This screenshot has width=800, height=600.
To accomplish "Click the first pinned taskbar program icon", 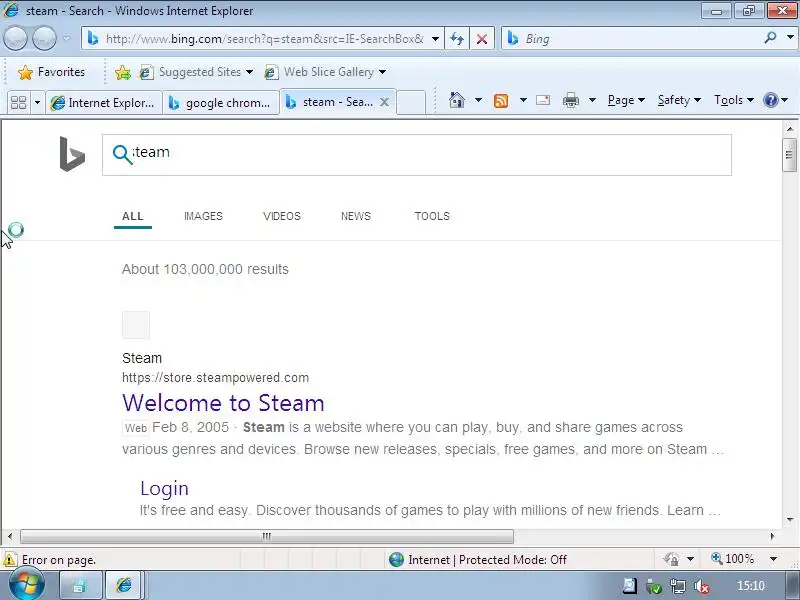I will [x=80, y=585].
